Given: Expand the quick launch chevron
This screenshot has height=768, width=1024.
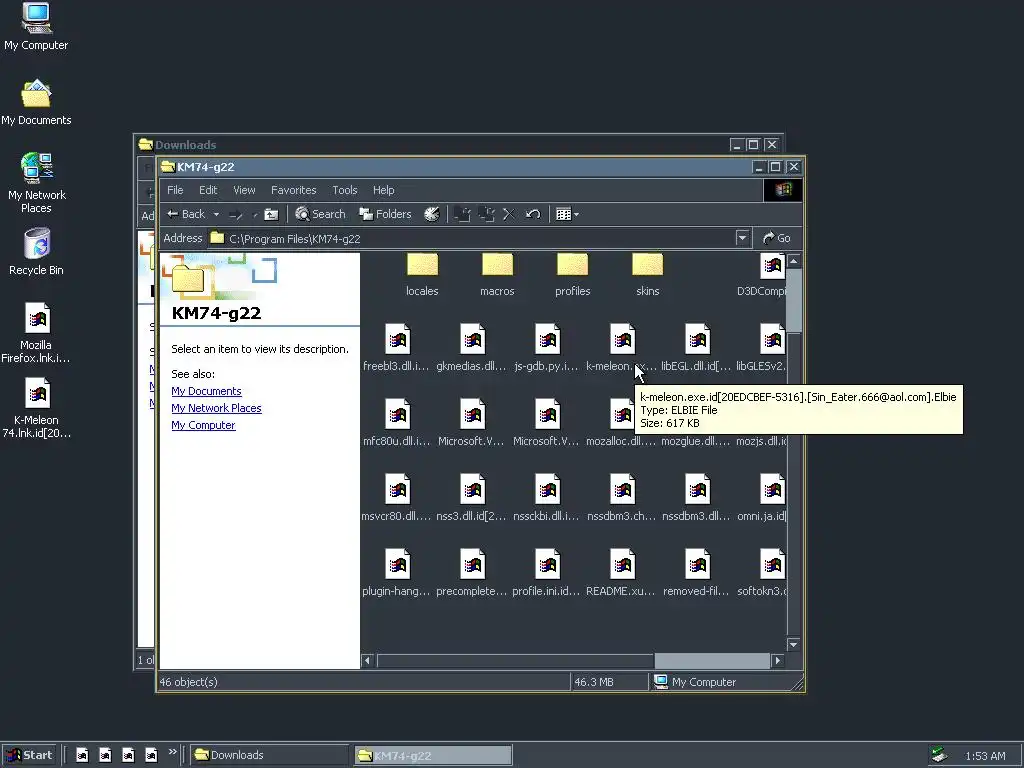Looking at the screenshot, I should point(172,752).
